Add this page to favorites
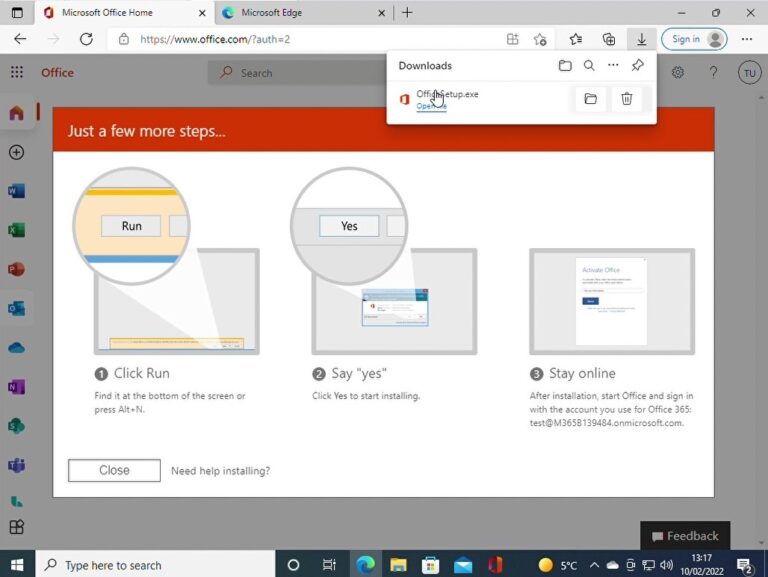Screen dimensions: 768x577 pyautogui.click(x=540, y=39)
